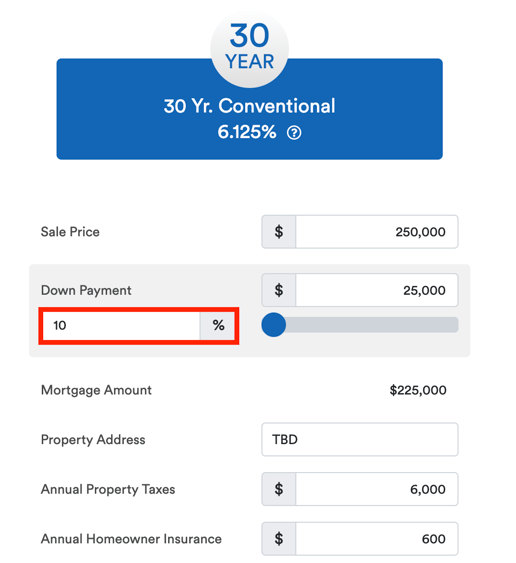516x563 pixels.
Task: Click the dollar sign beside Annual Homeowner Insurance
Action: (x=279, y=539)
